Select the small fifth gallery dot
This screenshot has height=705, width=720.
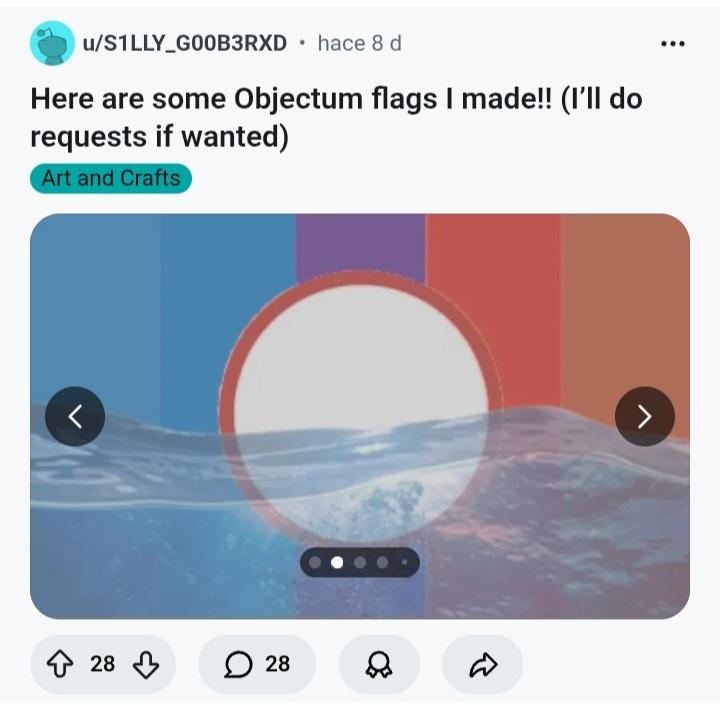(404, 562)
